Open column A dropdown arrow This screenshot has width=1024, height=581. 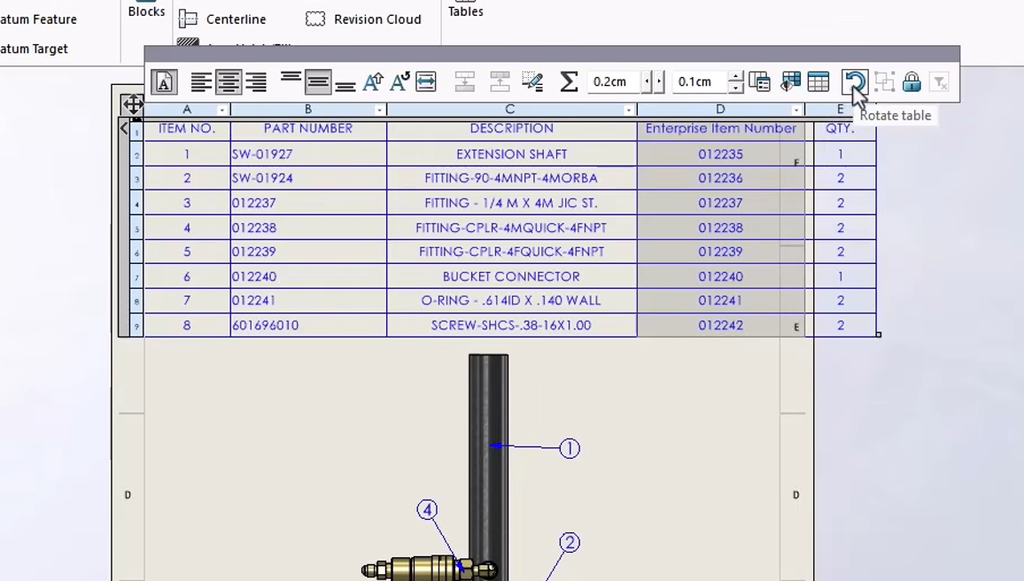pos(222,110)
